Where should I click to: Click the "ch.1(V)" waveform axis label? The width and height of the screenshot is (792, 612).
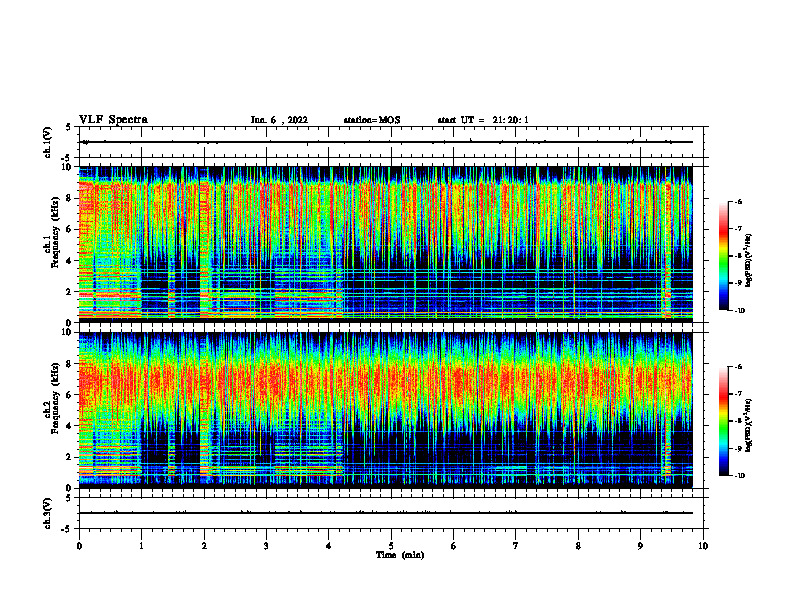pyautogui.click(x=47, y=142)
